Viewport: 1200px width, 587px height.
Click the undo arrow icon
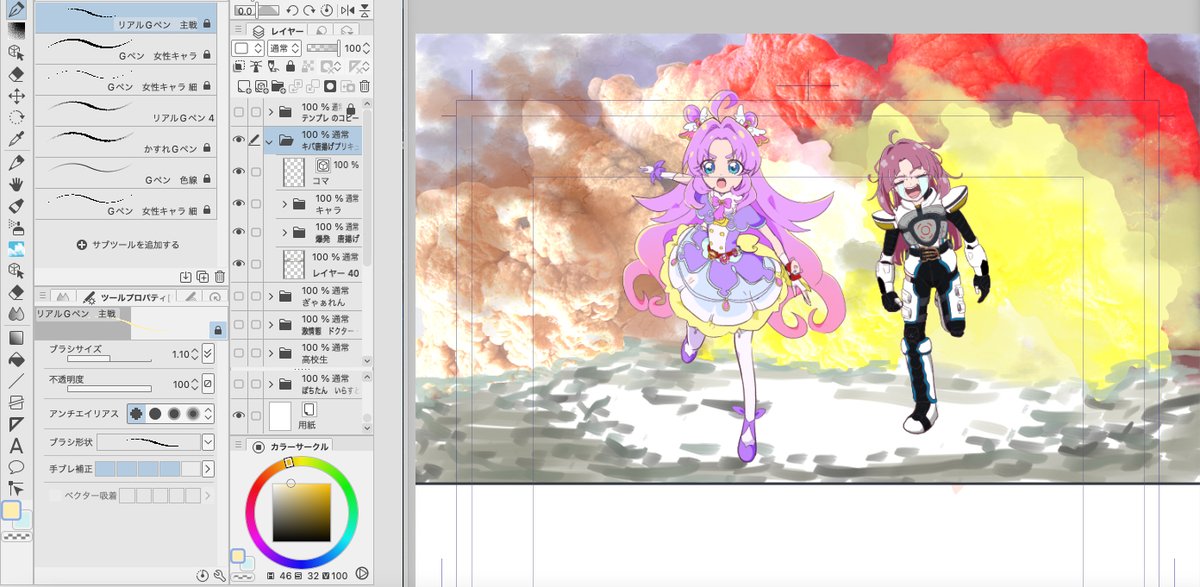coord(291,10)
